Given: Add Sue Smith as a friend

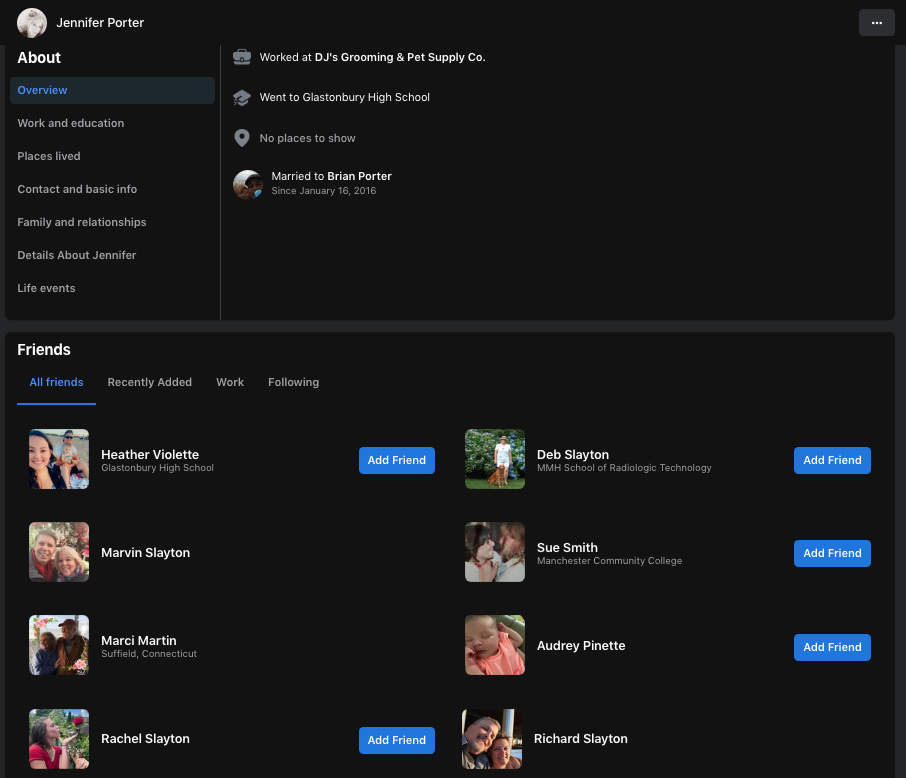Looking at the screenshot, I should click(832, 553).
